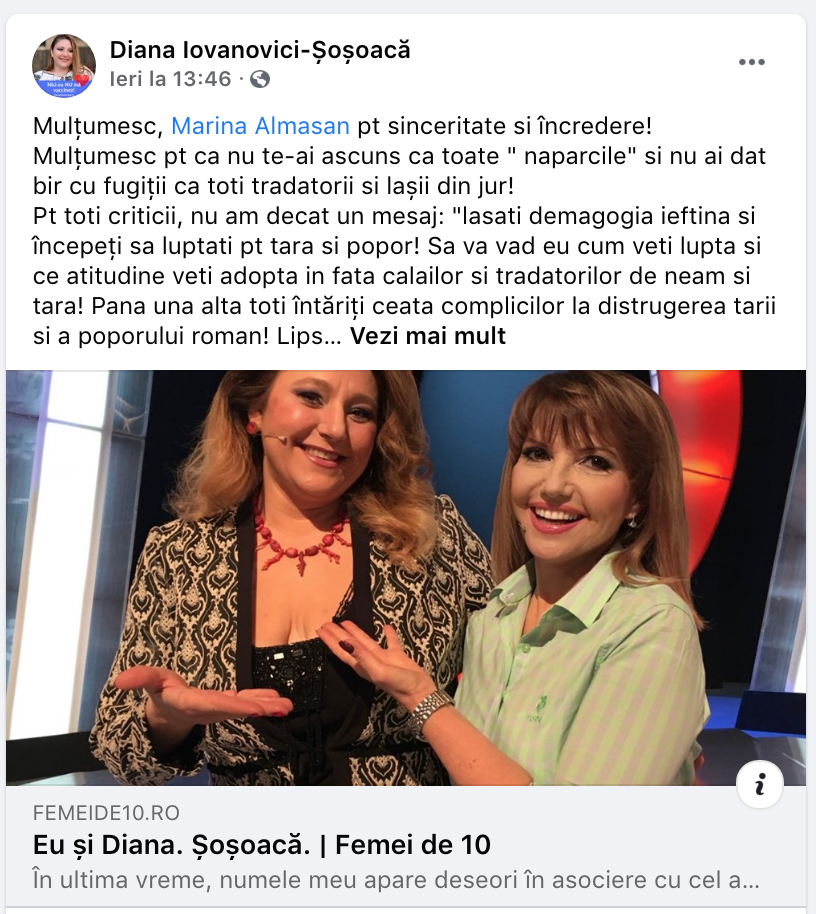The height and width of the screenshot is (914, 816).
Task: Open the Marina Almasan tagged profile link
Action: (260, 126)
